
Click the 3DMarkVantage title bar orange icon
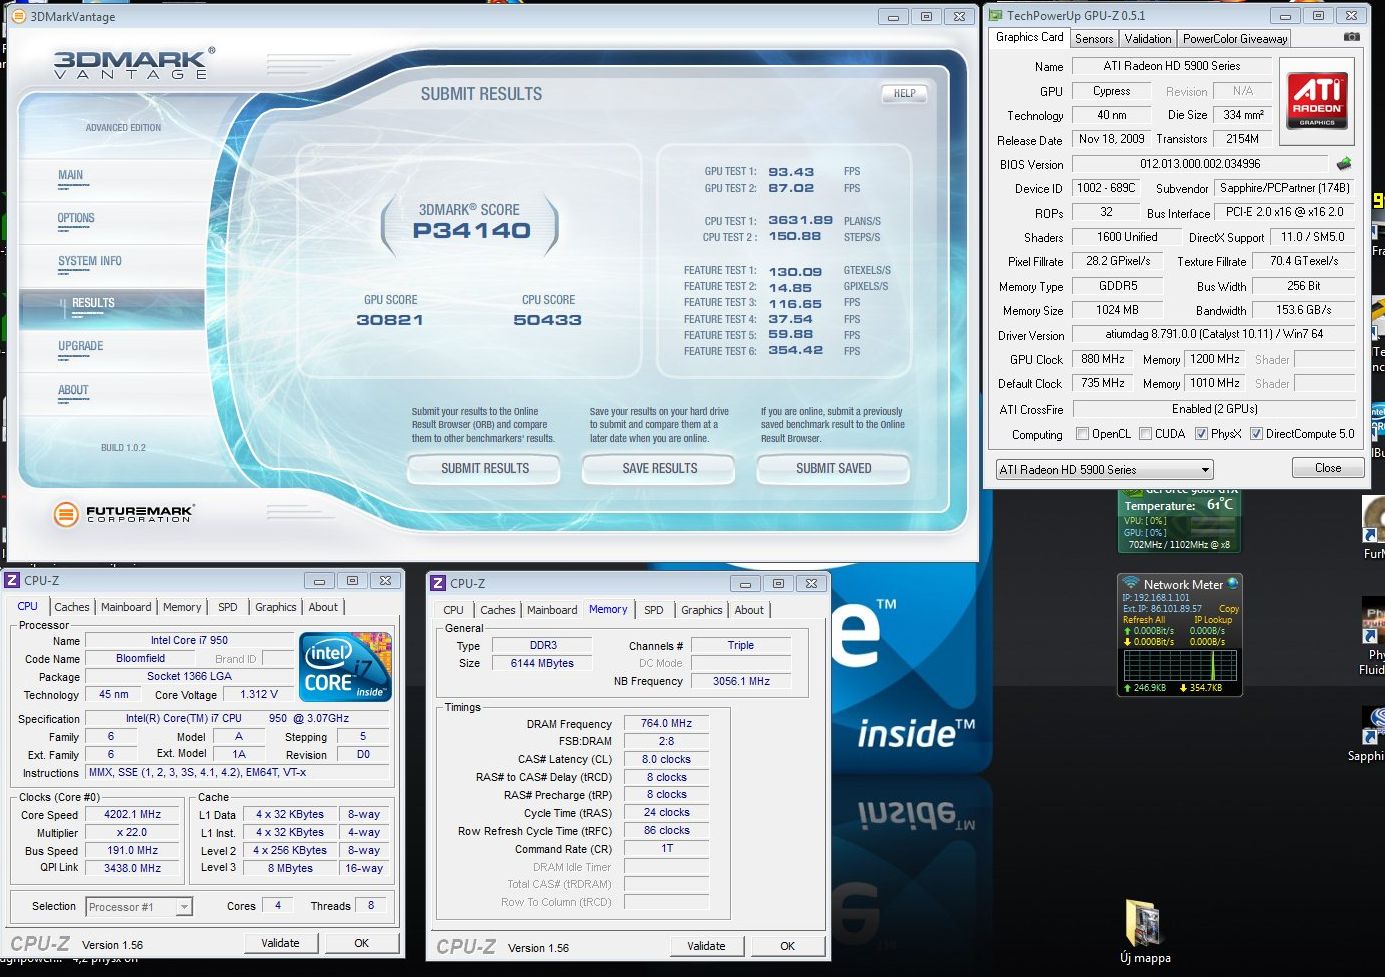coord(18,16)
